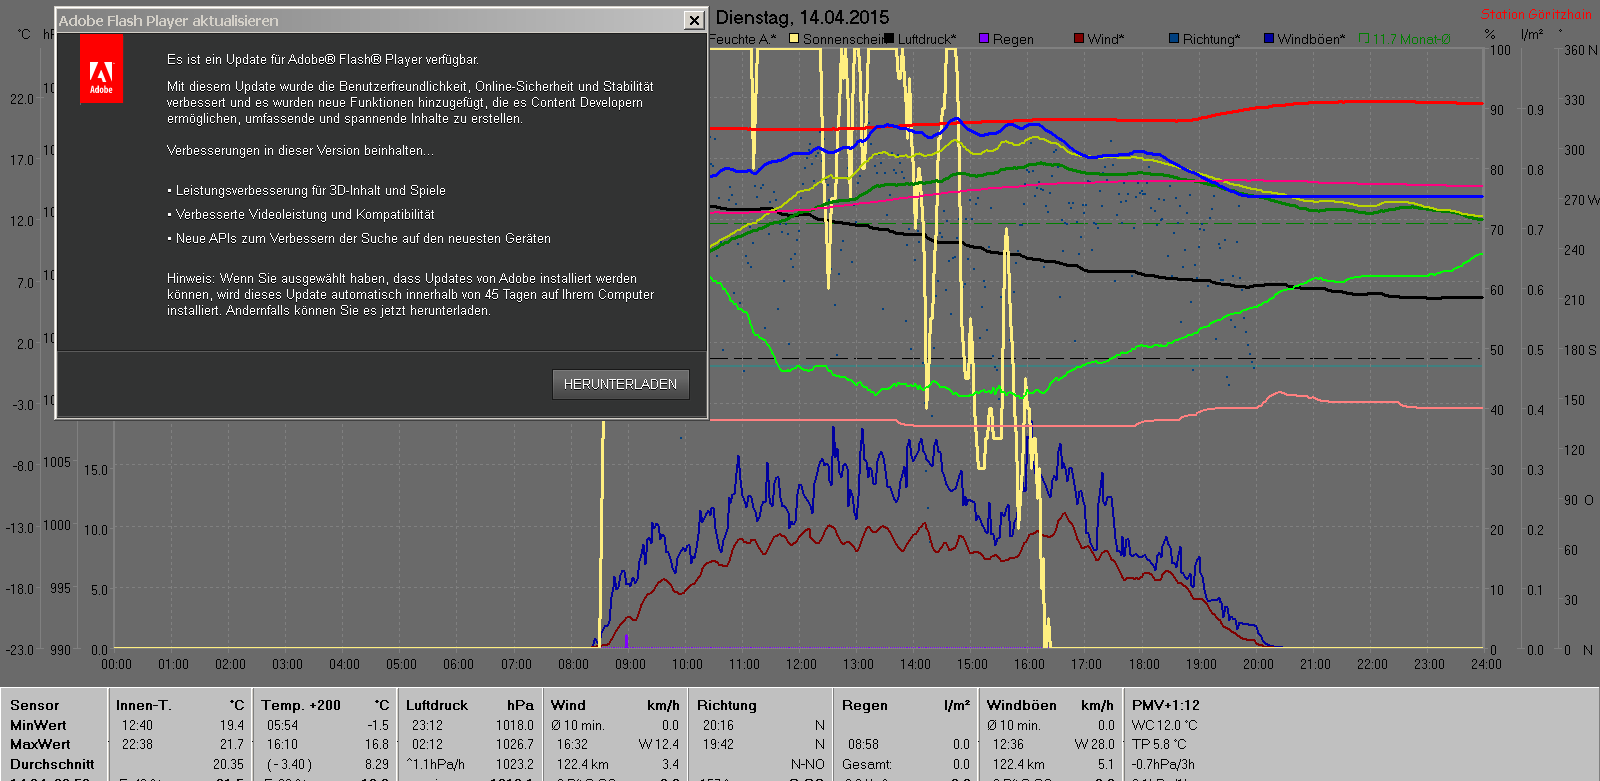Click the max wind value W 12.4
The image size is (1600, 781).
pyautogui.click(x=659, y=744)
